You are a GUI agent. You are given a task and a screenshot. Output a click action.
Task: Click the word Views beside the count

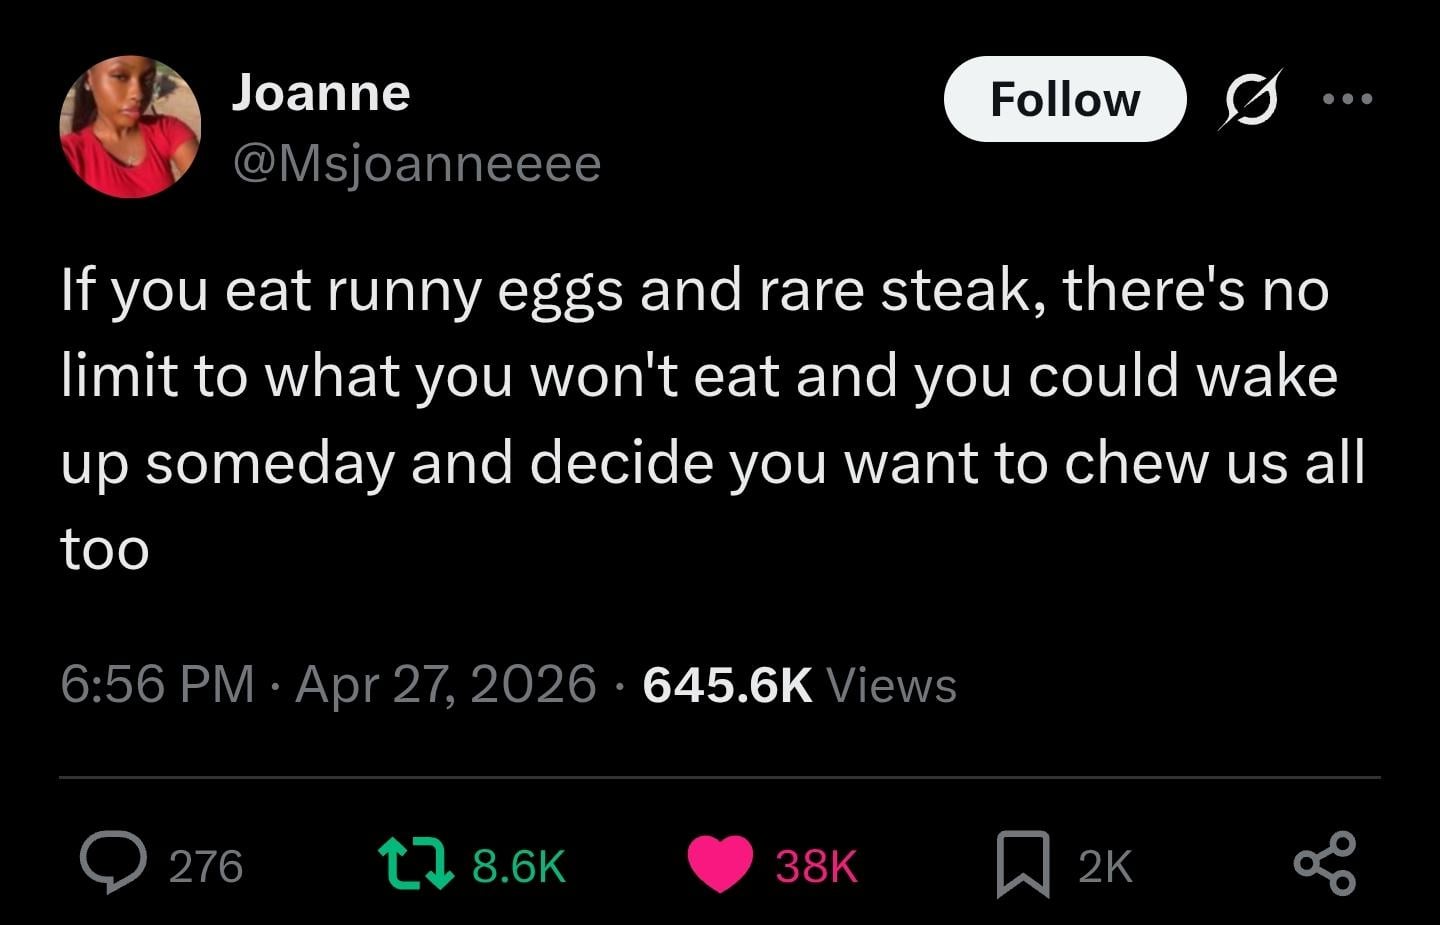892,686
